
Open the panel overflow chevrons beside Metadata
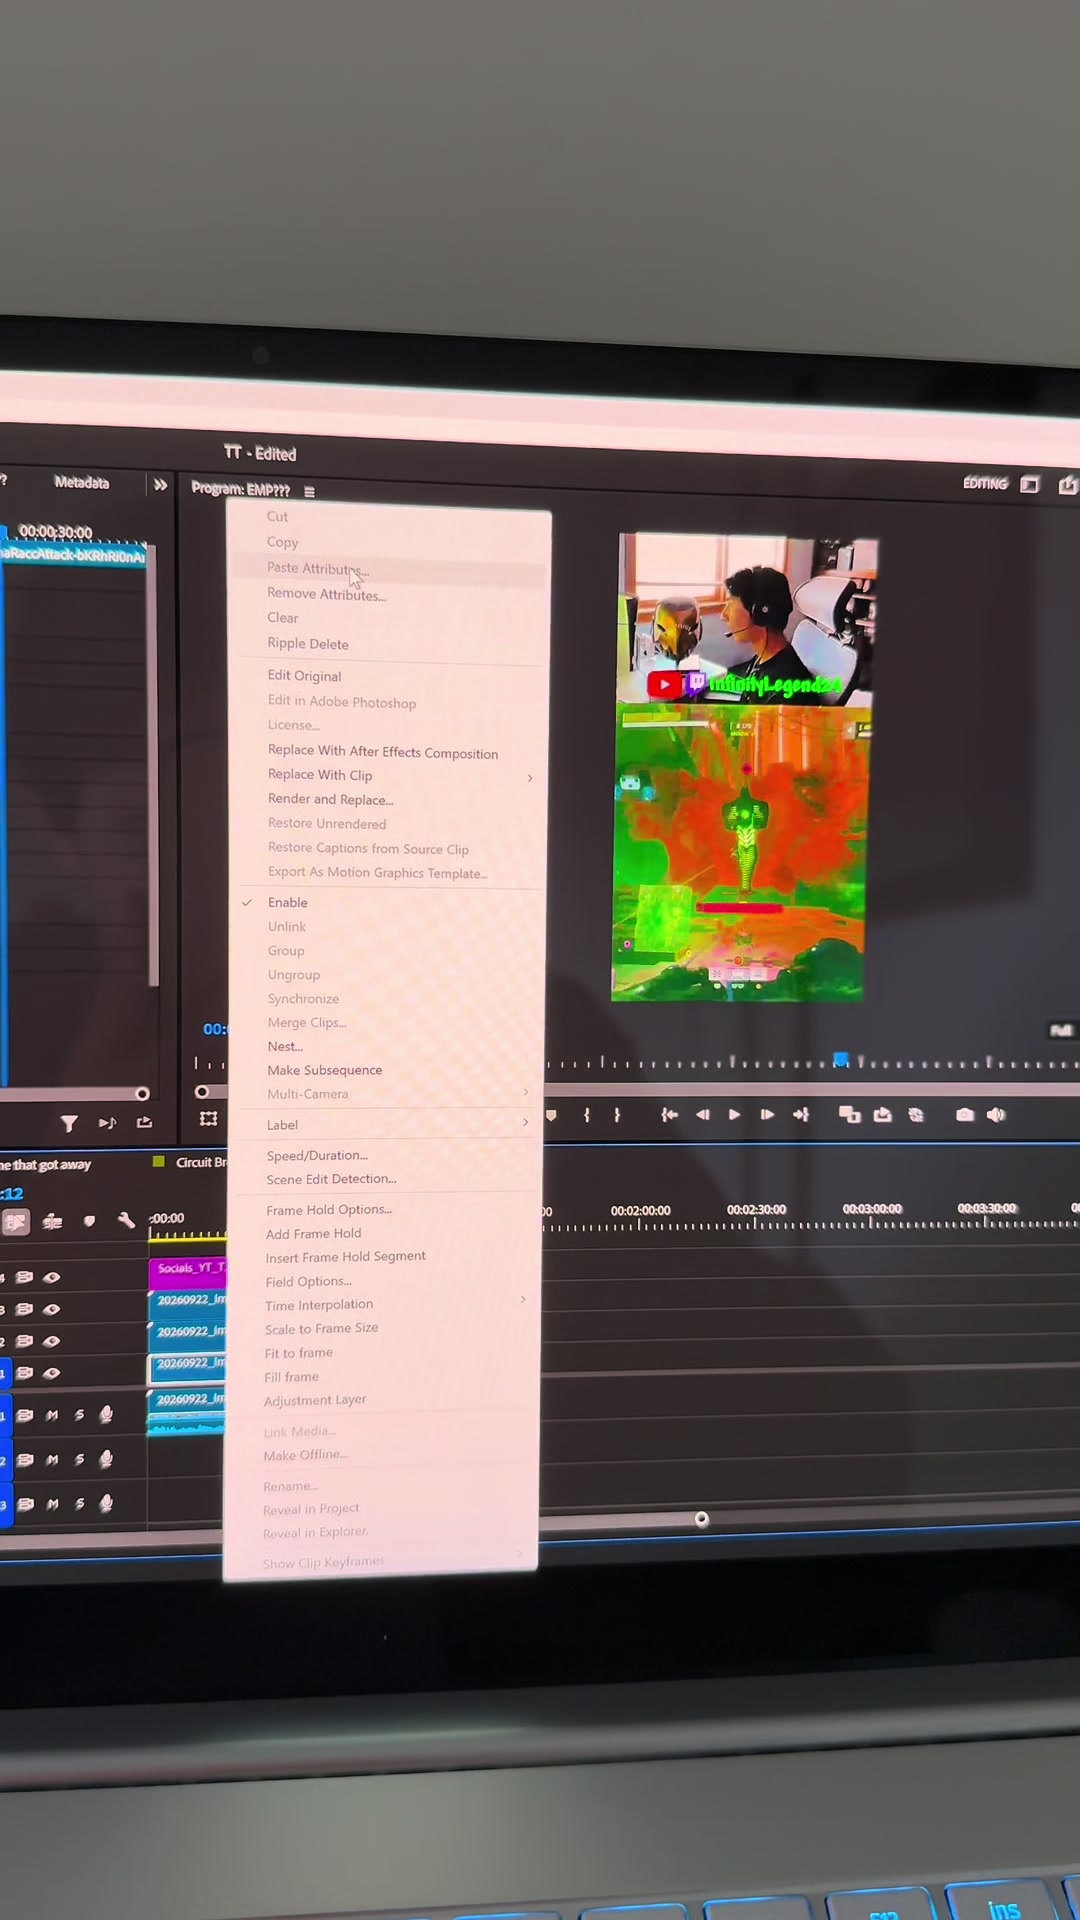(160, 485)
